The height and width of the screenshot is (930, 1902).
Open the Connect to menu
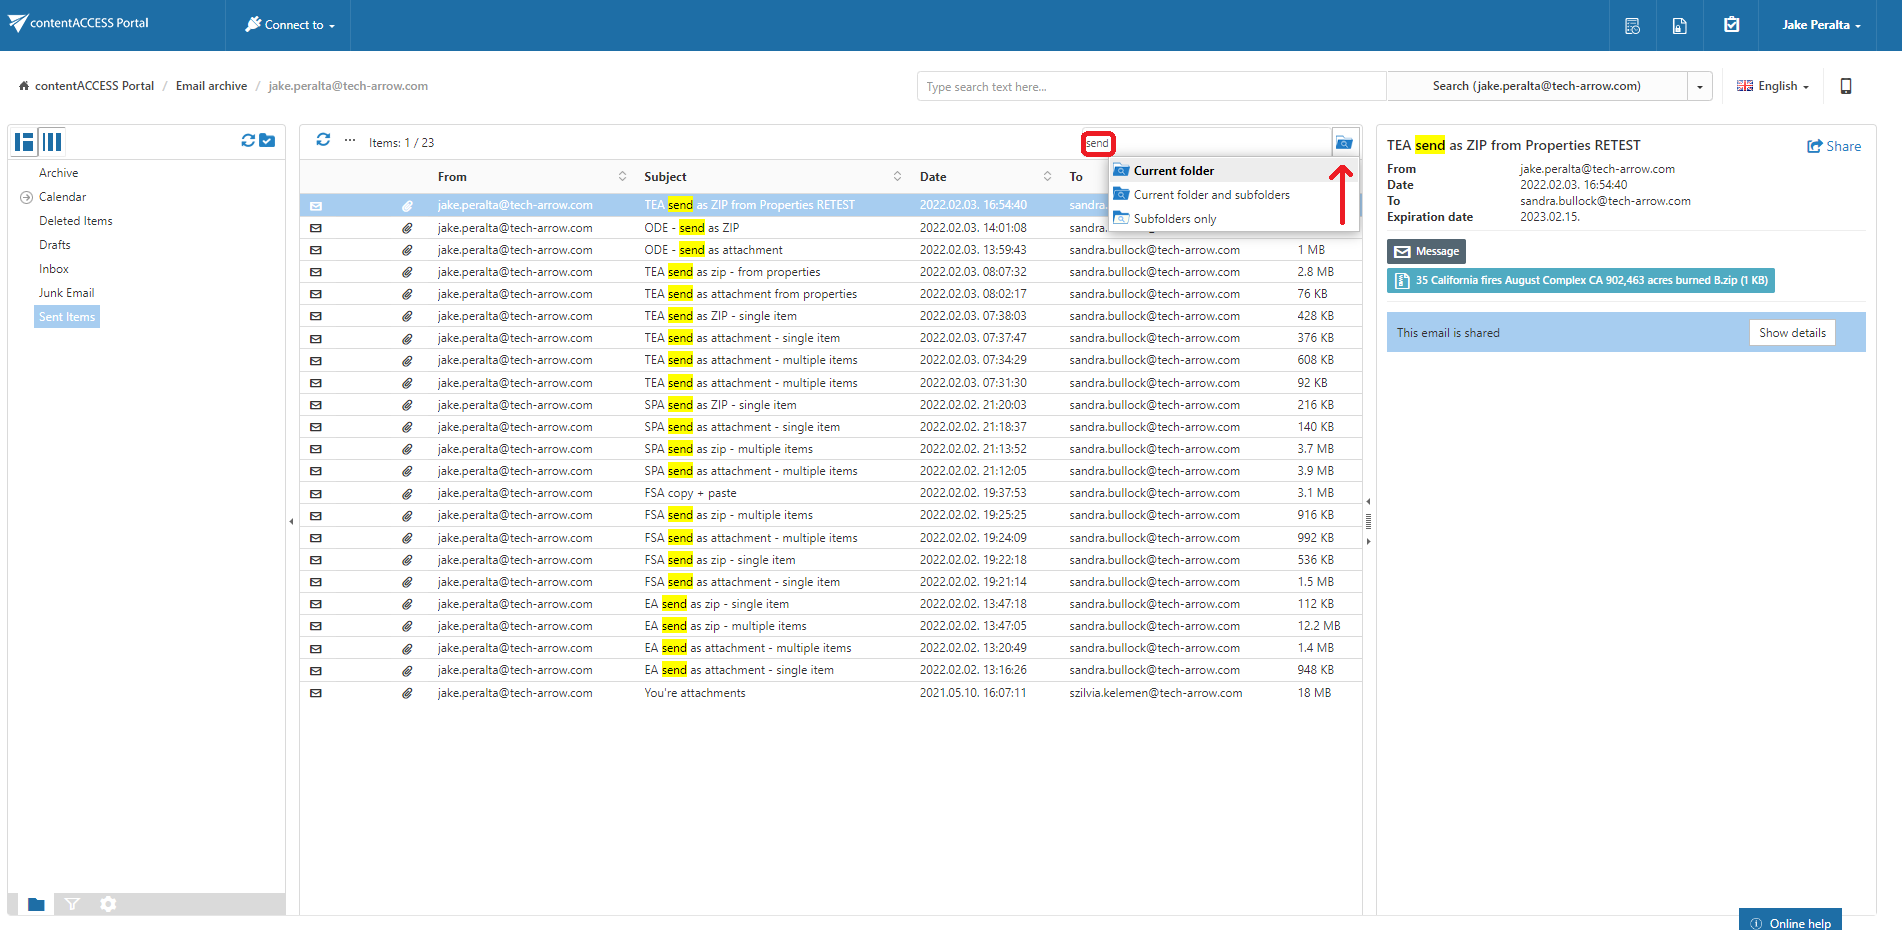[291, 25]
